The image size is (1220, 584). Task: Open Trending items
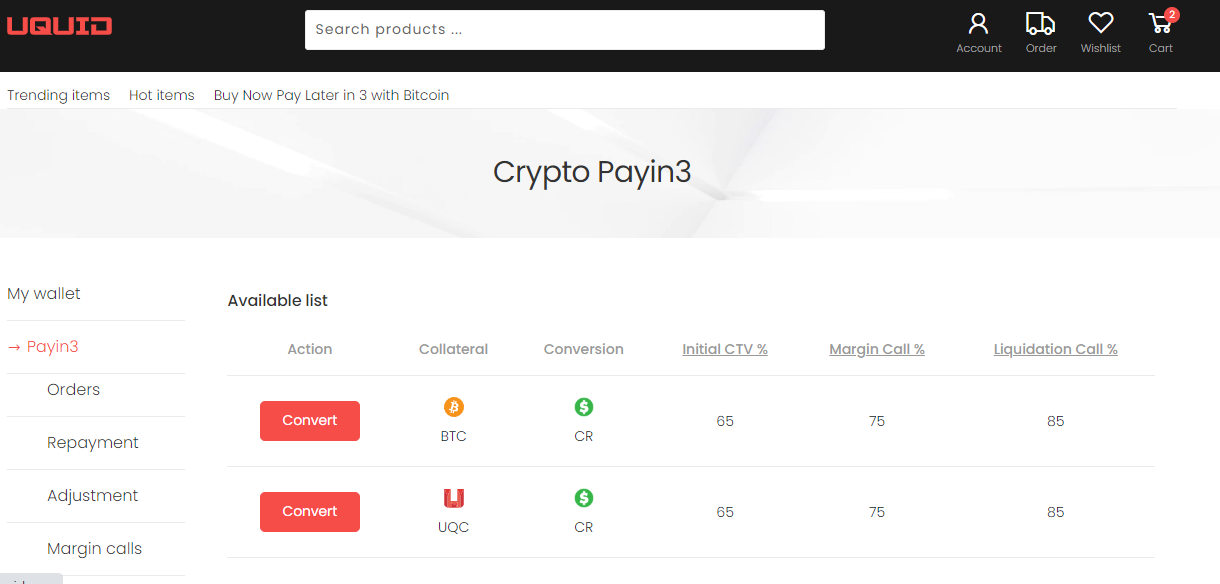coord(58,95)
